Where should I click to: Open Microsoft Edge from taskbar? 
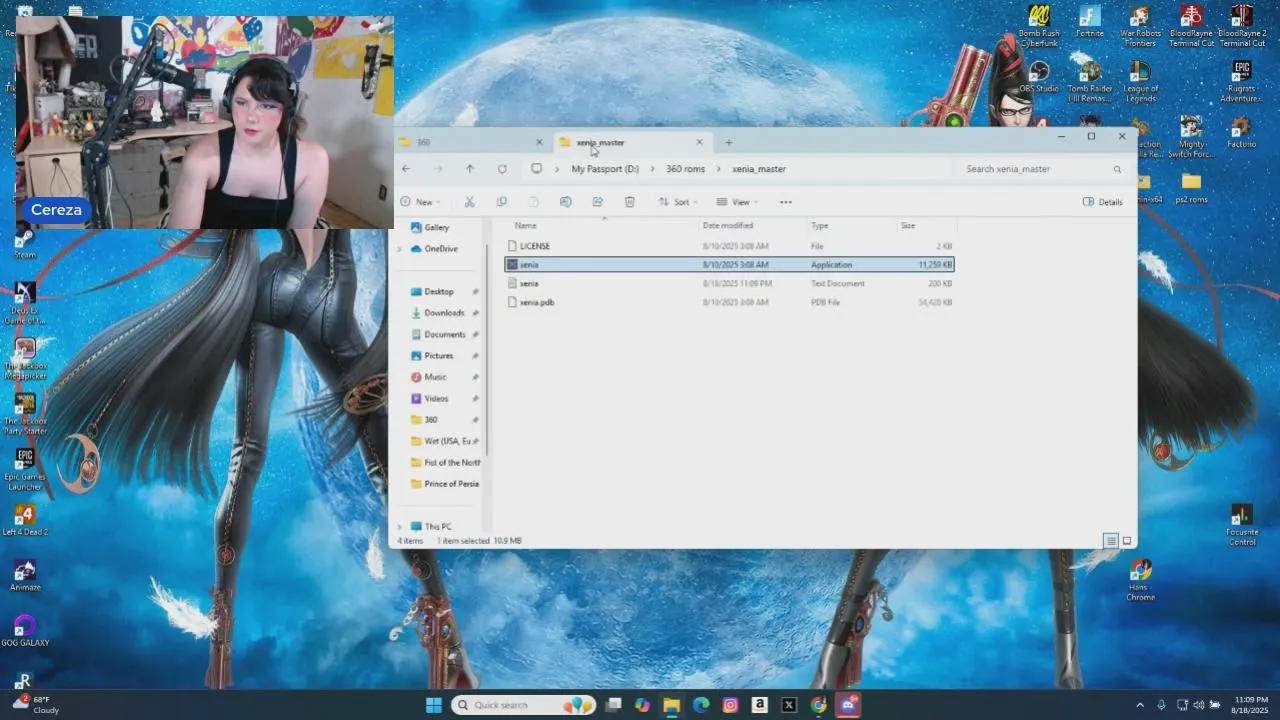tap(701, 705)
